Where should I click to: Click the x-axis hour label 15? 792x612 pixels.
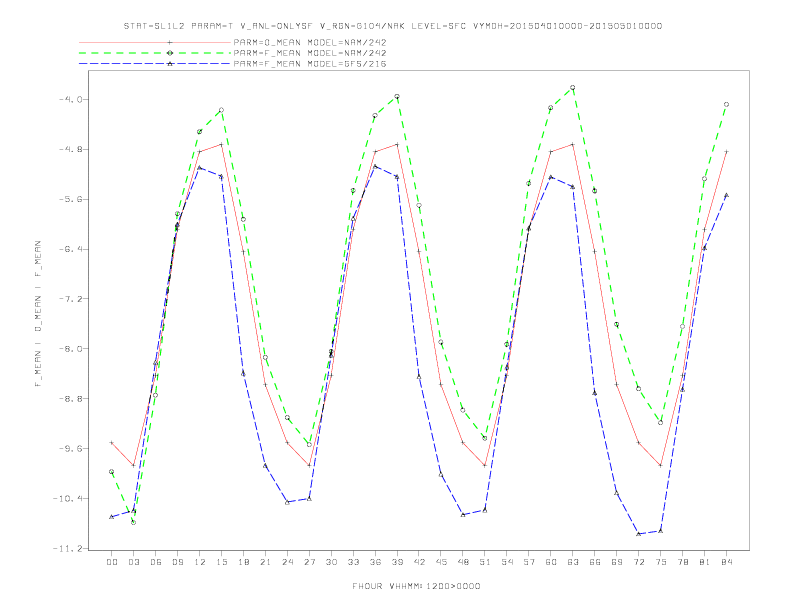click(221, 562)
